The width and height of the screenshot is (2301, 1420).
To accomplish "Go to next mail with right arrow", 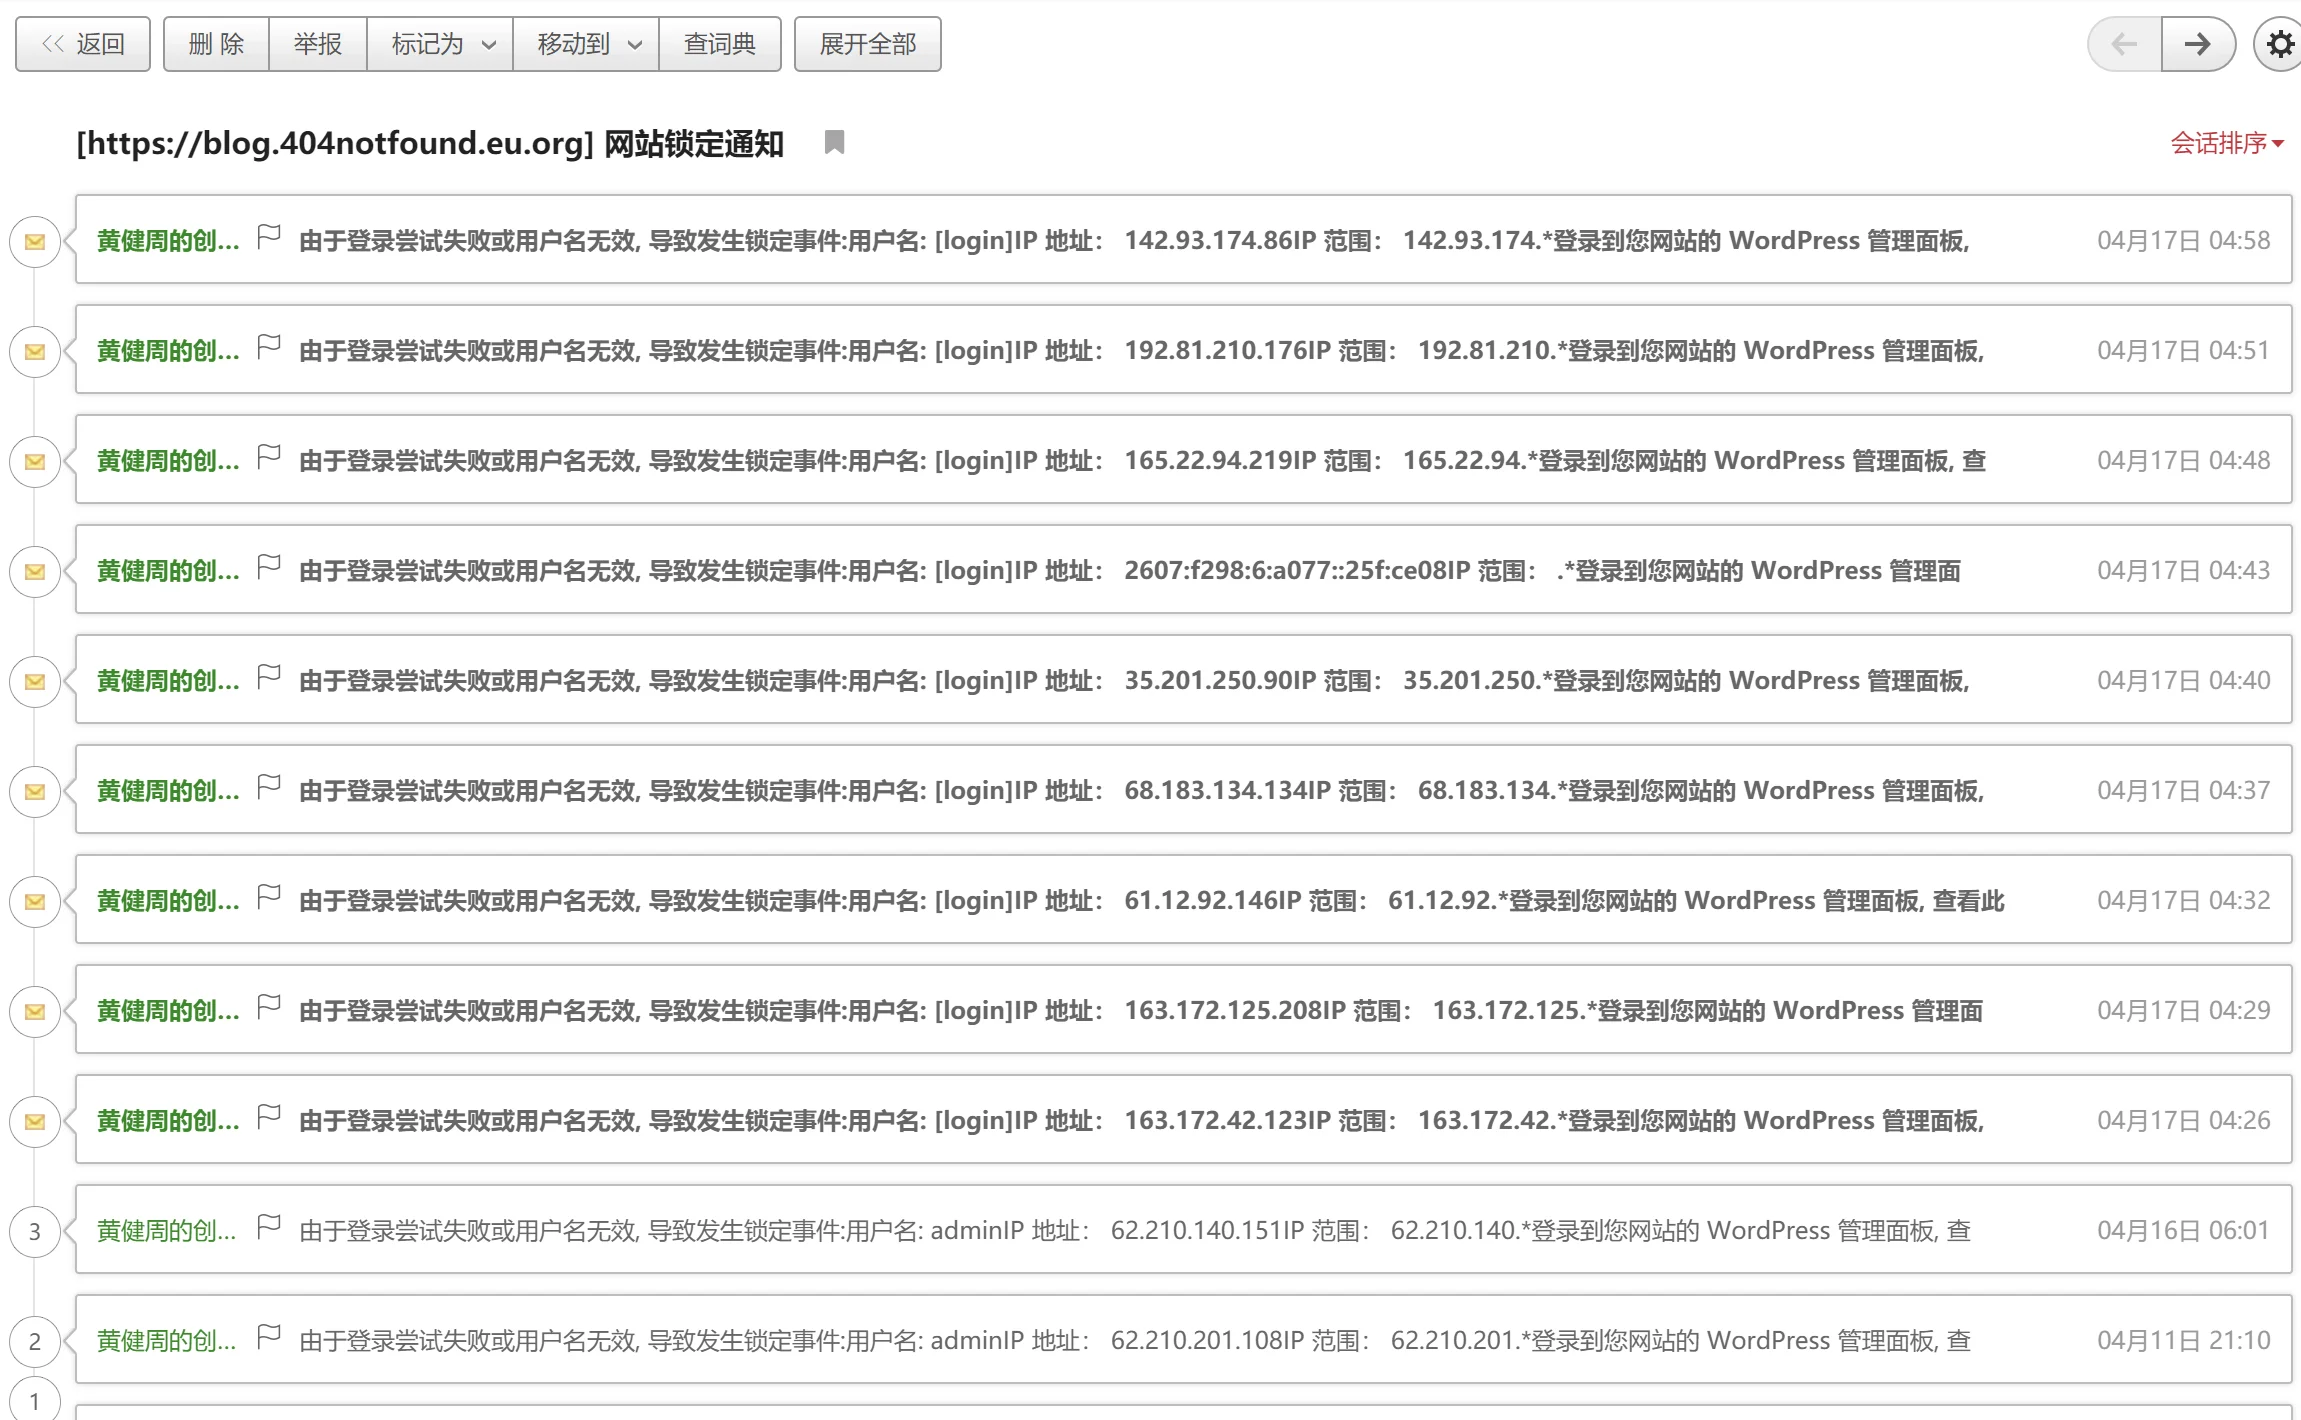I will coord(2197,45).
